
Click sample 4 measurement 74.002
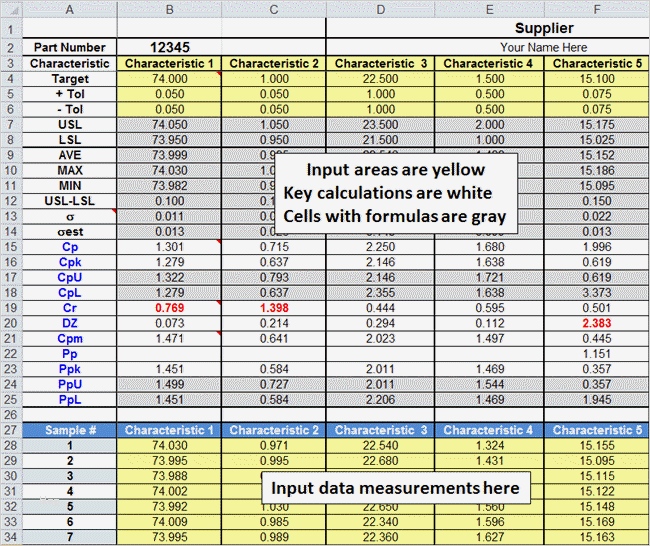(170, 491)
